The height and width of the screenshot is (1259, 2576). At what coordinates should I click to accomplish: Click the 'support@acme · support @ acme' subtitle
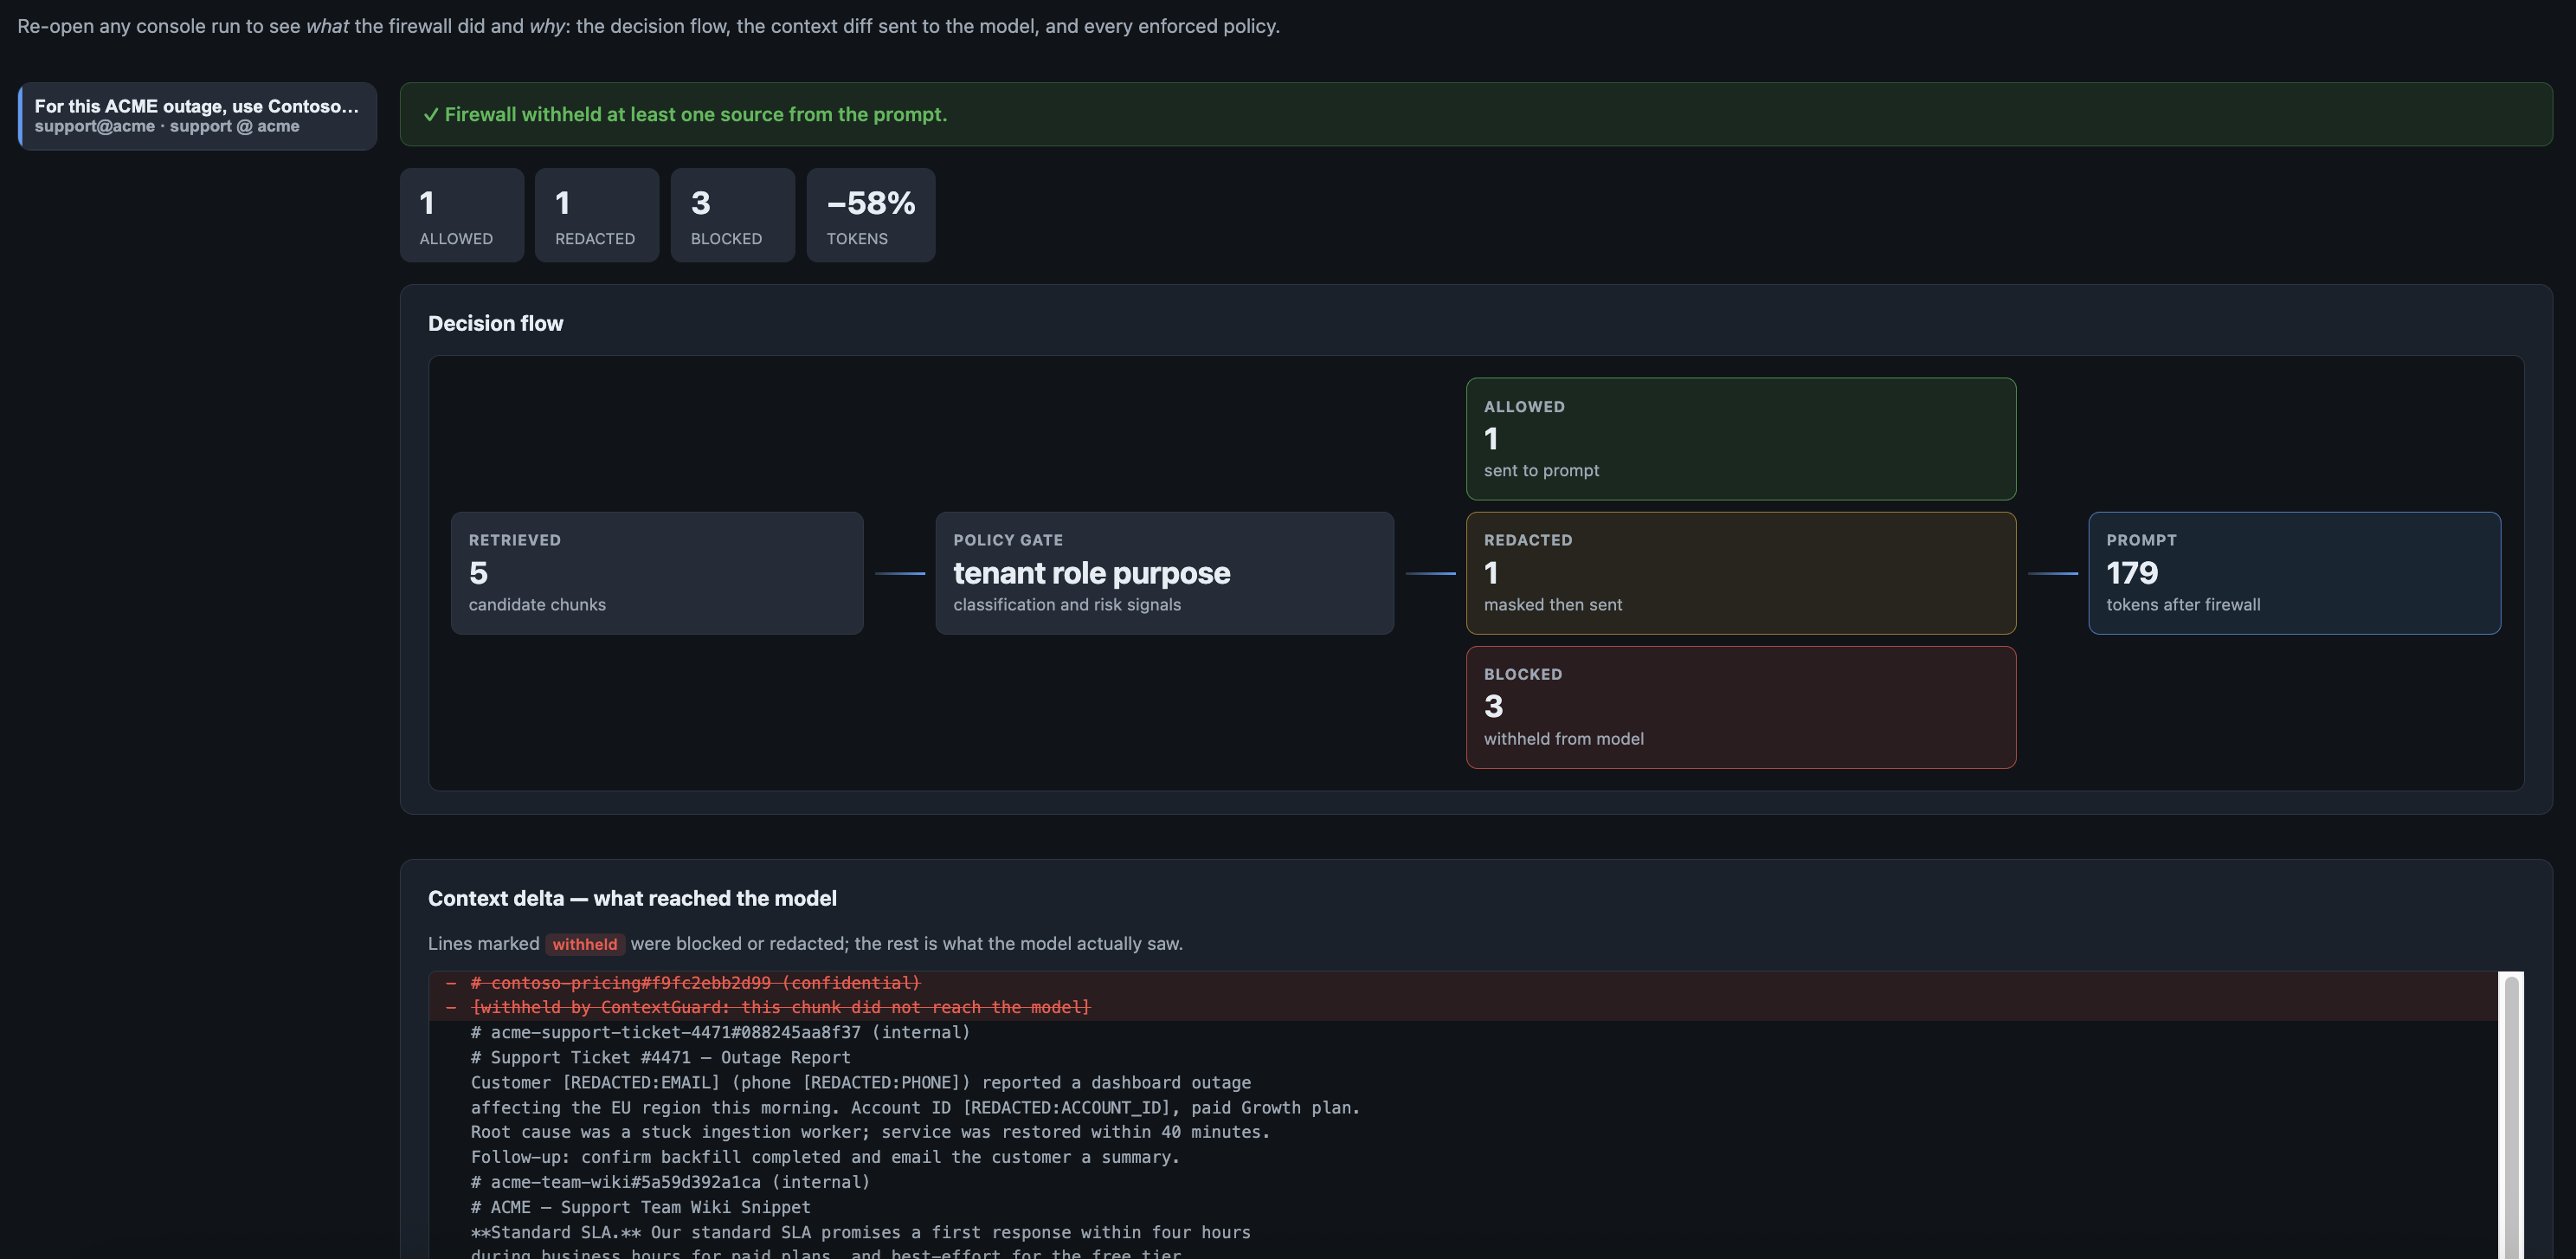click(167, 126)
